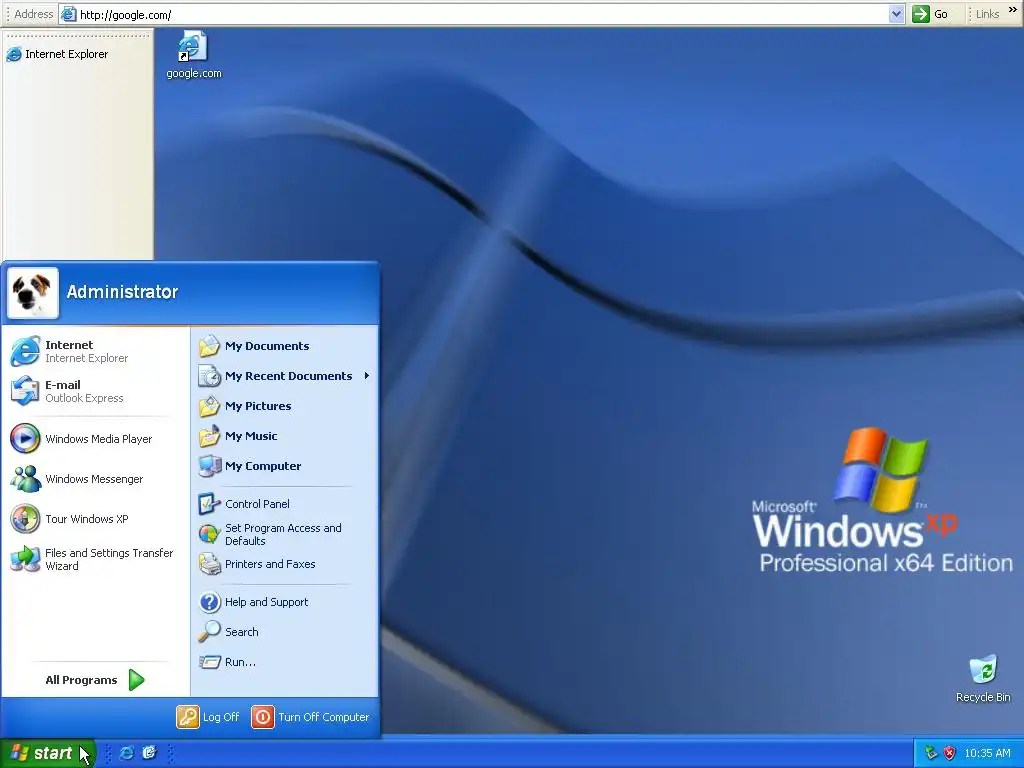Click the red security shield tray icon
Screen dimensions: 1024x768
(x=950, y=754)
